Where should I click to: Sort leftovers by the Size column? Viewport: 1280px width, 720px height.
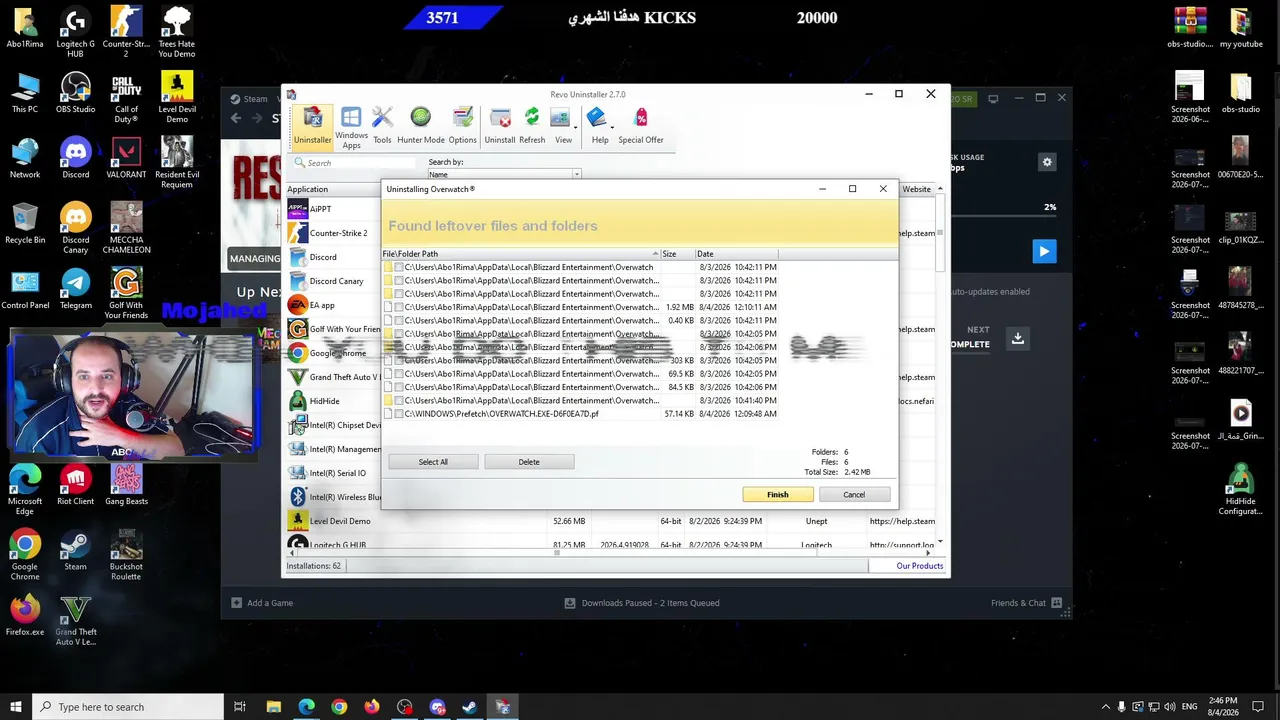(676, 254)
